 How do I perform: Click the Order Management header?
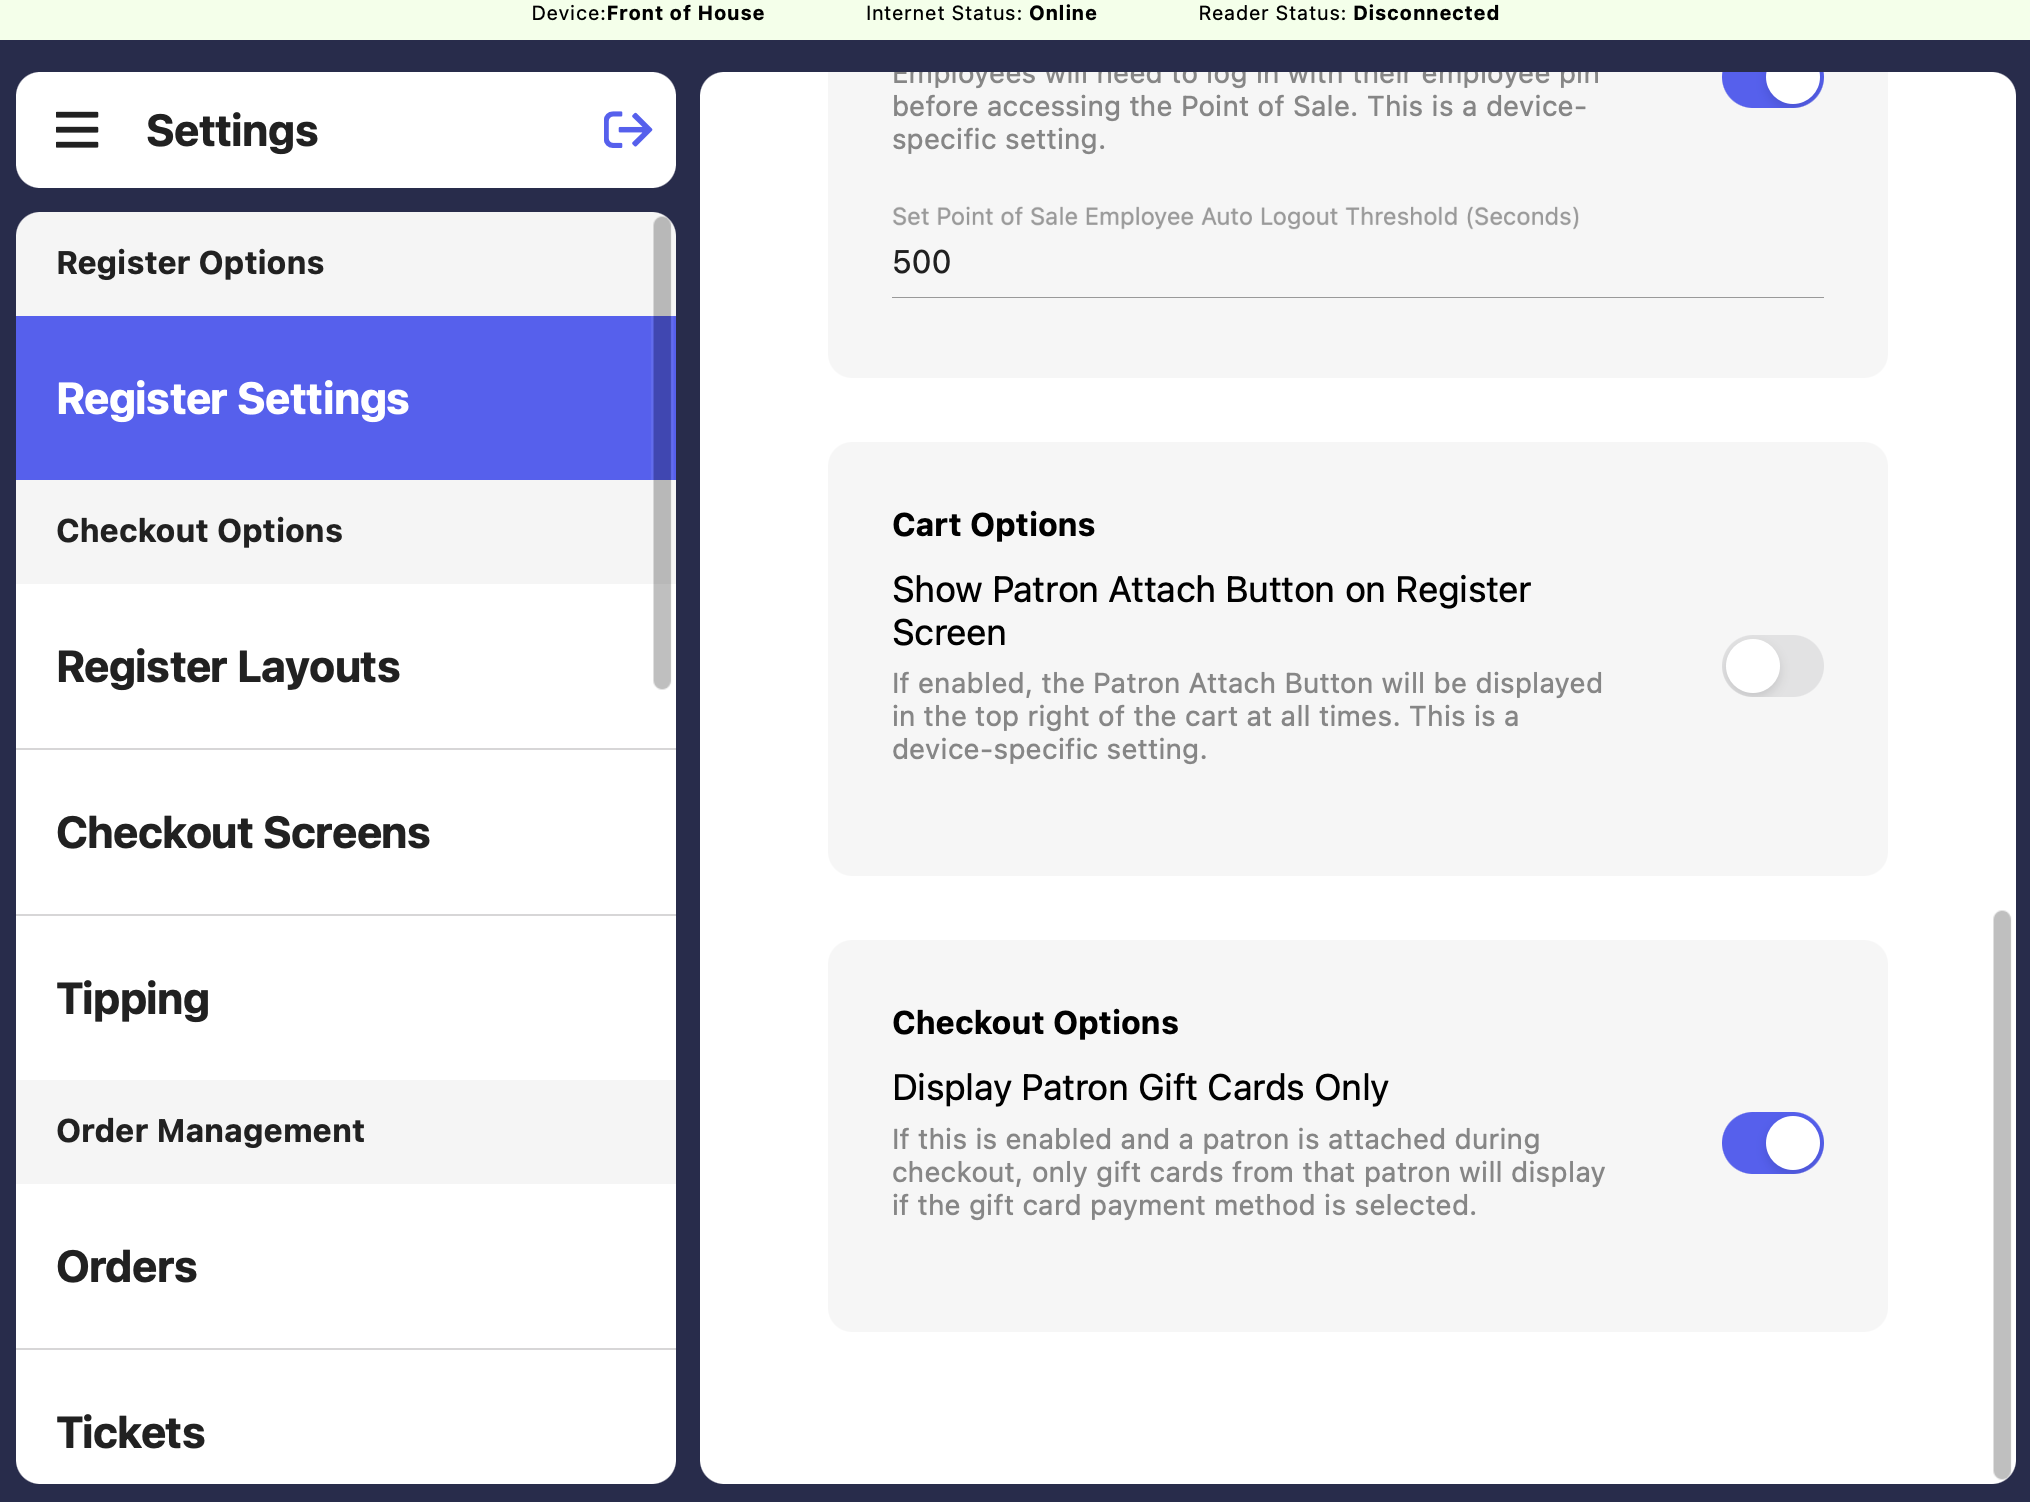tap(210, 1131)
